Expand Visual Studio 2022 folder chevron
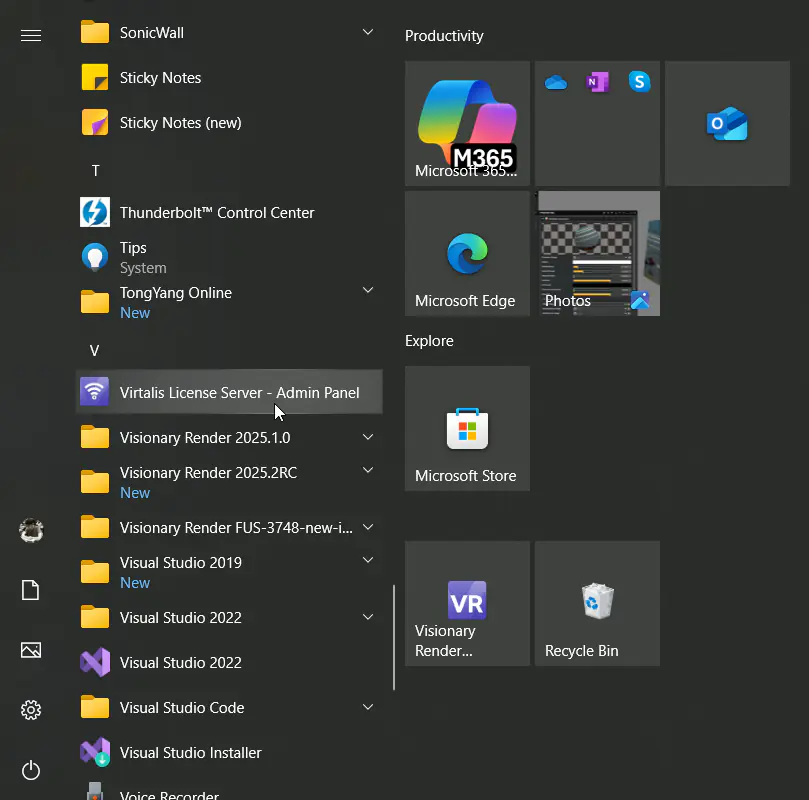The width and height of the screenshot is (809, 800). coord(368,617)
